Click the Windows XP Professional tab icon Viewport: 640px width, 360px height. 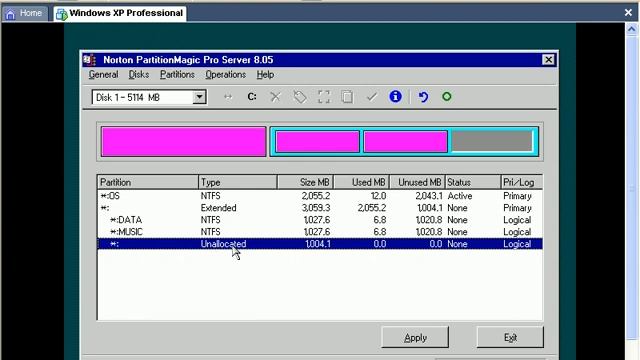[x=61, y=14]
